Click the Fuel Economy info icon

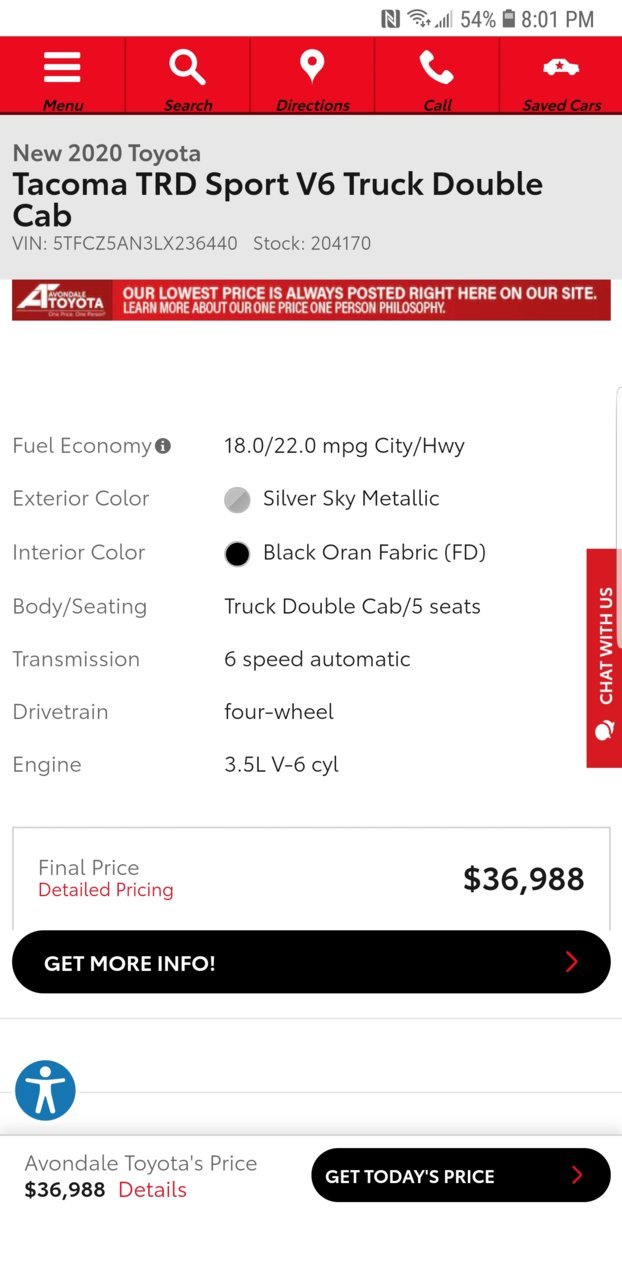coord(163,446)
